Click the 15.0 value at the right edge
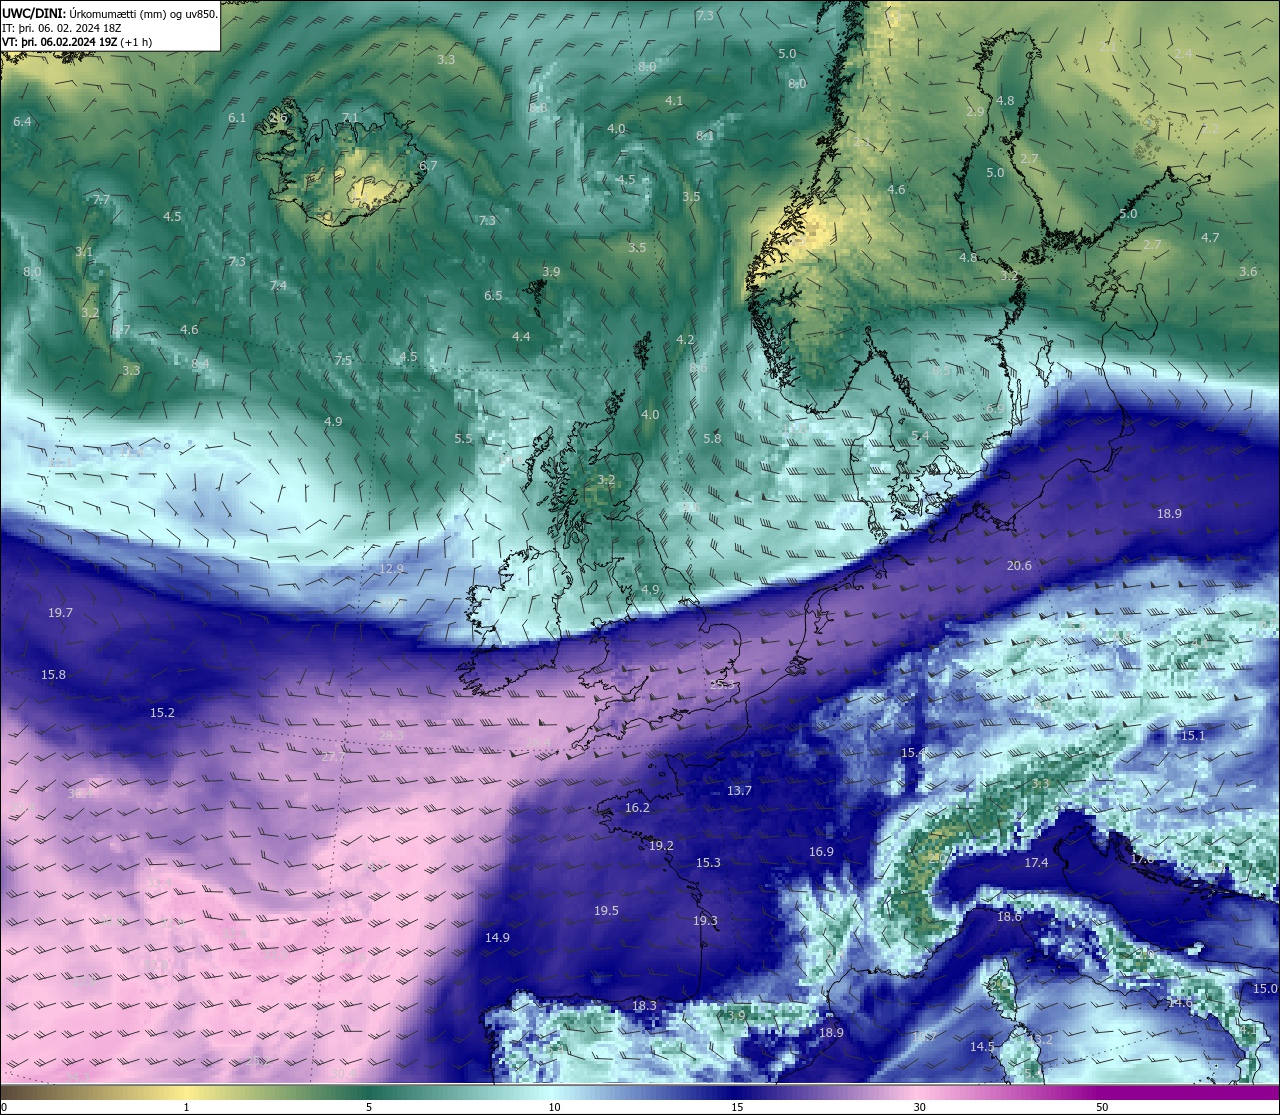Viewport: 1280px width, 1115px height. click(1265, 989)
